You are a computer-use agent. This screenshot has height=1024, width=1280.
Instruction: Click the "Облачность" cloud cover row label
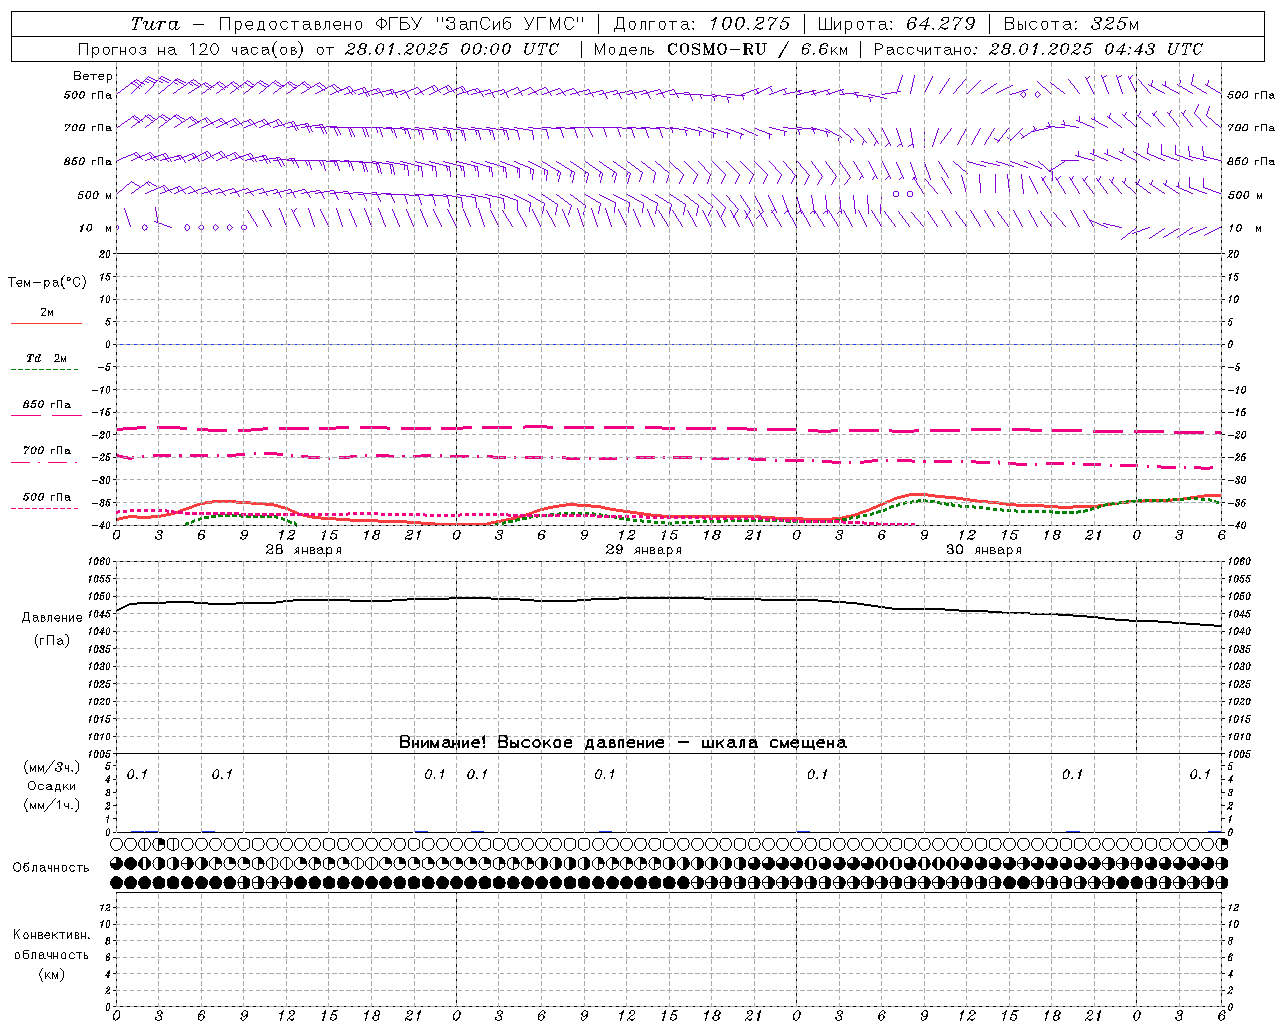click(51, 868)
